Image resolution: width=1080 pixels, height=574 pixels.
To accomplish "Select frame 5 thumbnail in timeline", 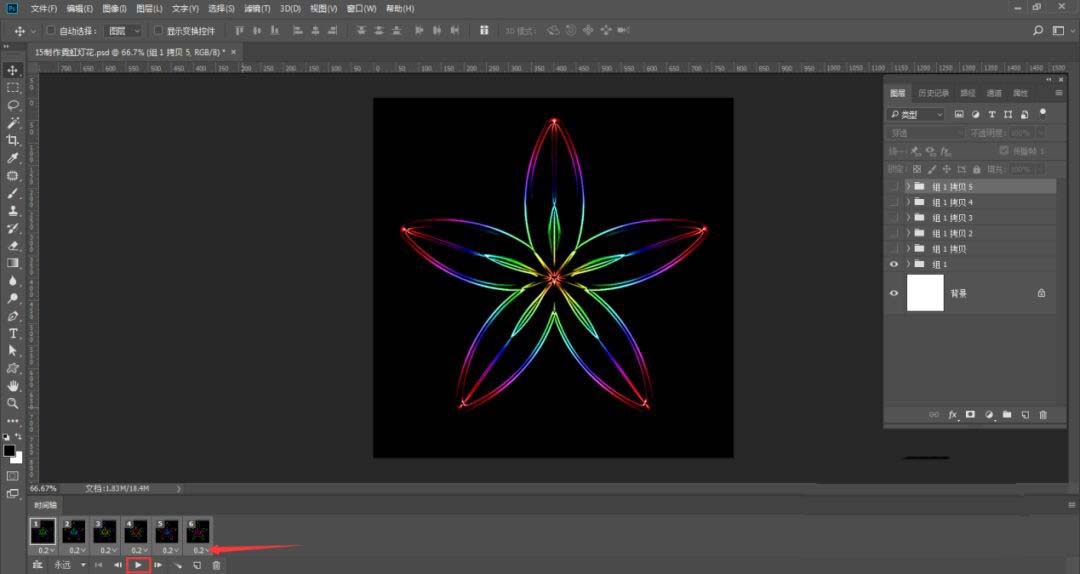I will (x=167, y=531).
